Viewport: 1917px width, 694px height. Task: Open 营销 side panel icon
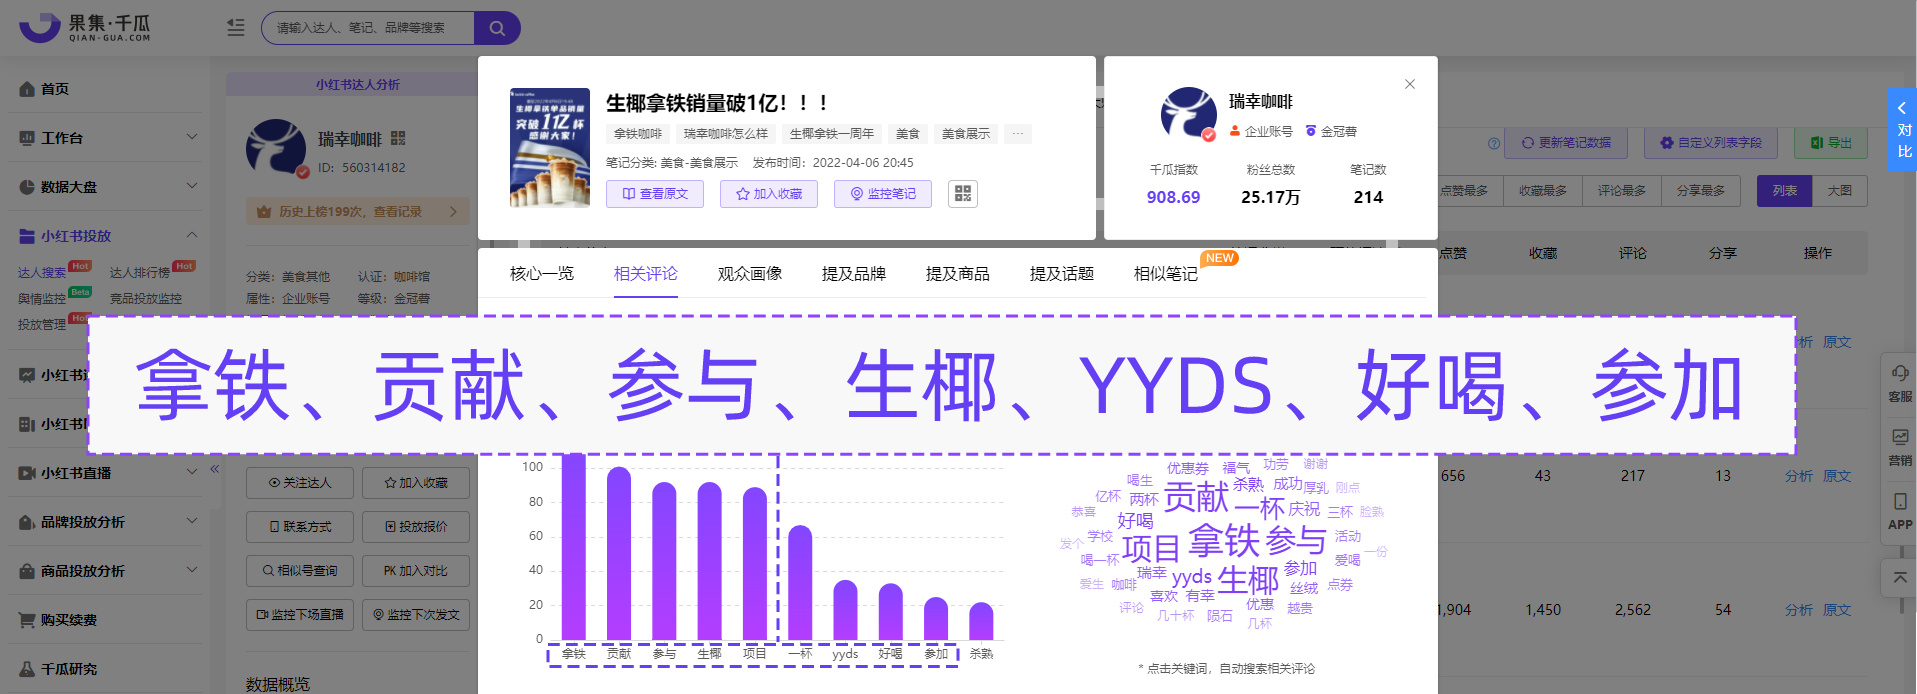1900,447
